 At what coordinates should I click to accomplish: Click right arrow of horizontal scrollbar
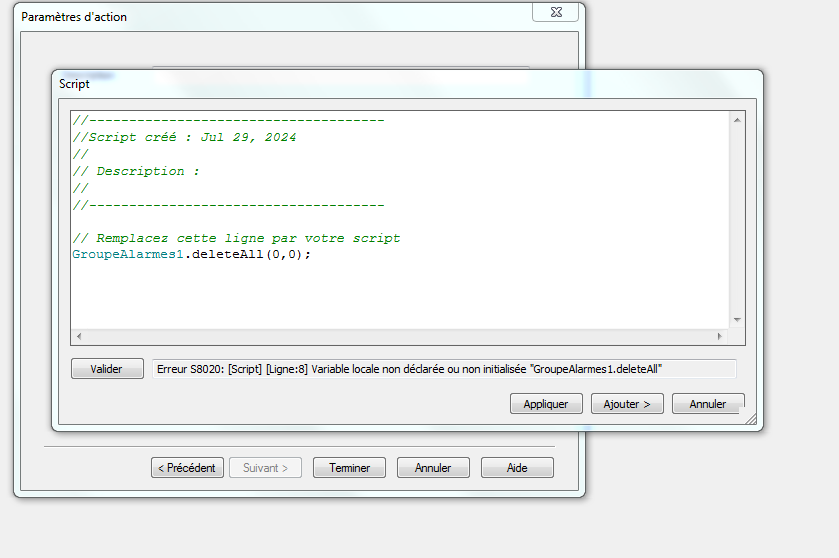point(719,337)
